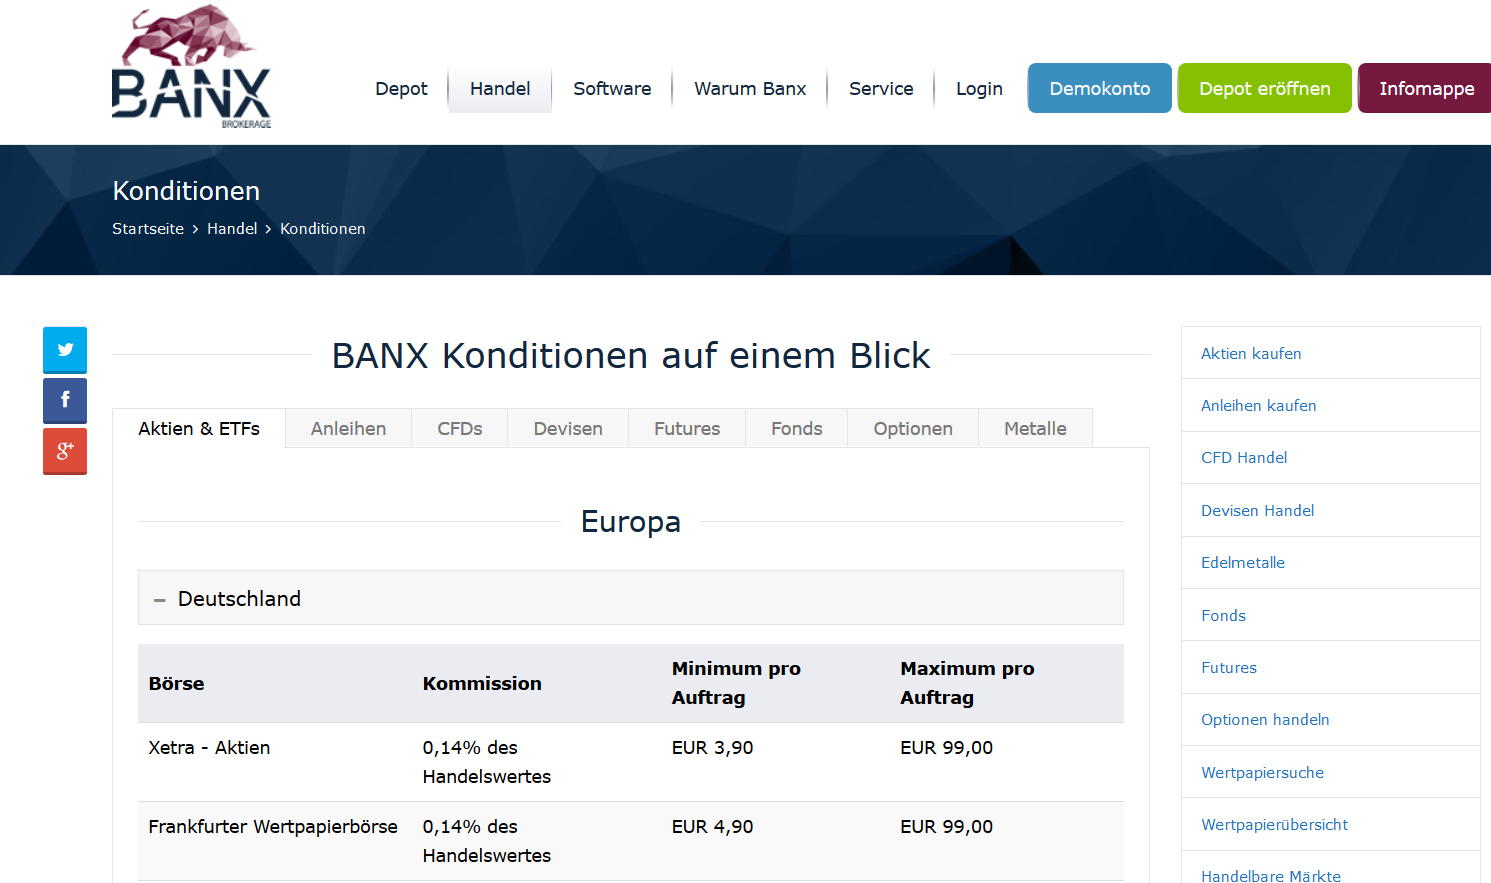Select the Aktien & ETFs tab

tap(199, 428)
